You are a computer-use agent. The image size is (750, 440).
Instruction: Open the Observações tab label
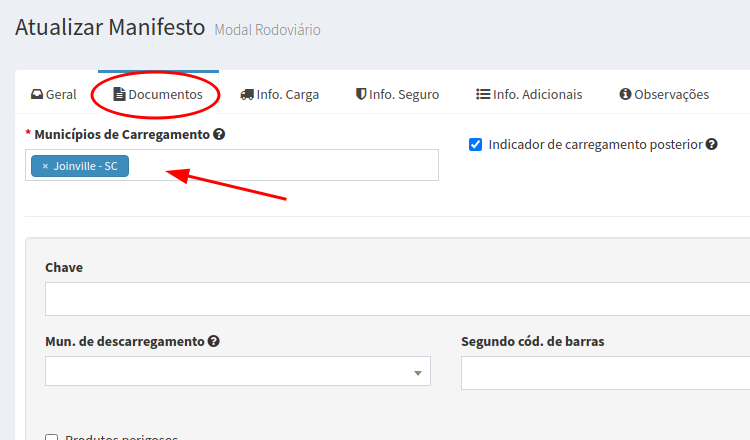671,95
